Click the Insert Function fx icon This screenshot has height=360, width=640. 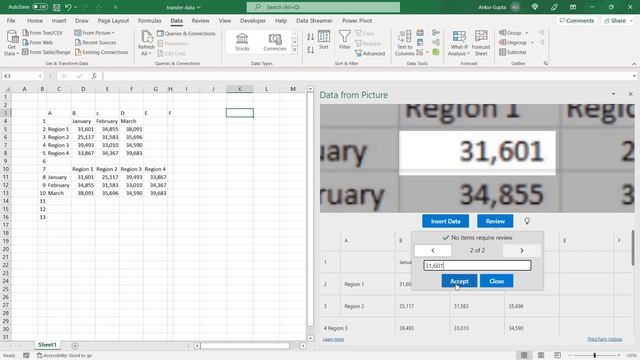[94, 76]
